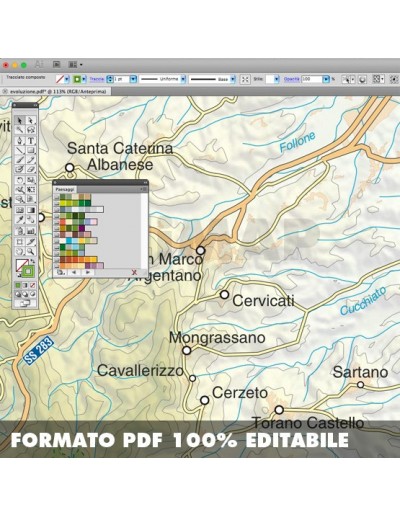
Task: Select the Width tool
Action: click(20, 190)
